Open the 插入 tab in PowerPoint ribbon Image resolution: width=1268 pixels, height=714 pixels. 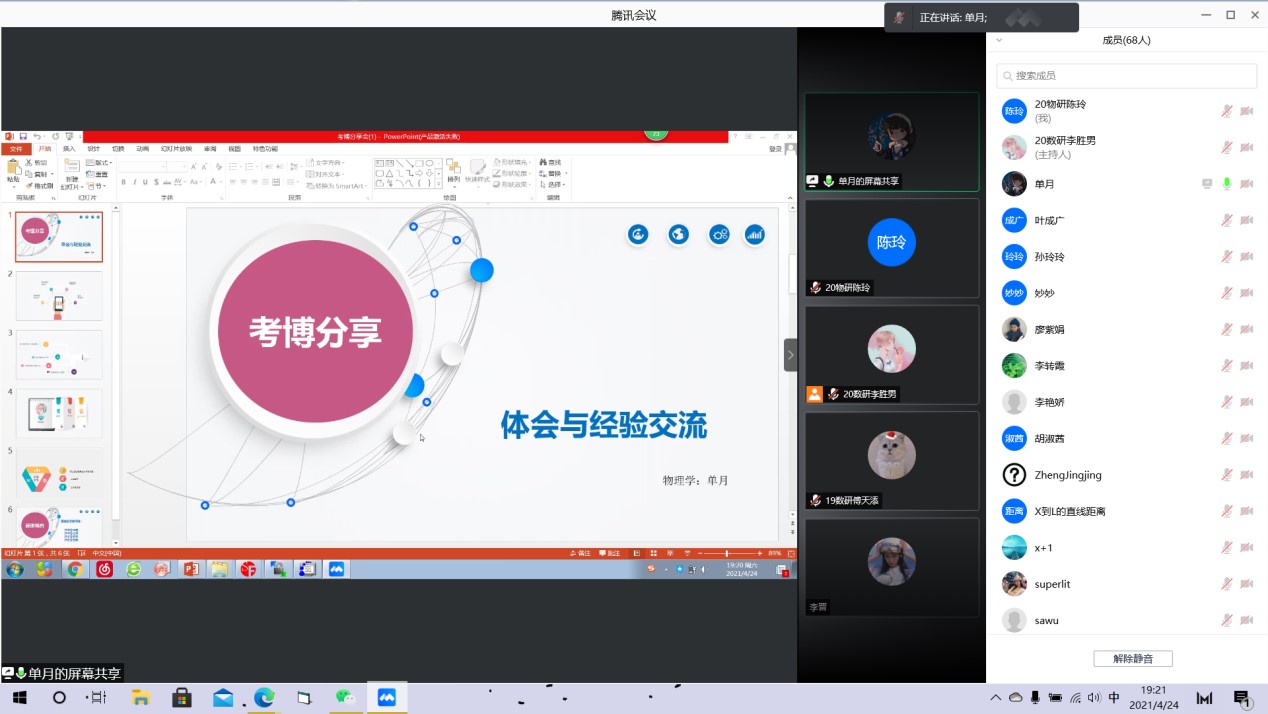pyautogui.click(x=69, y=149)
